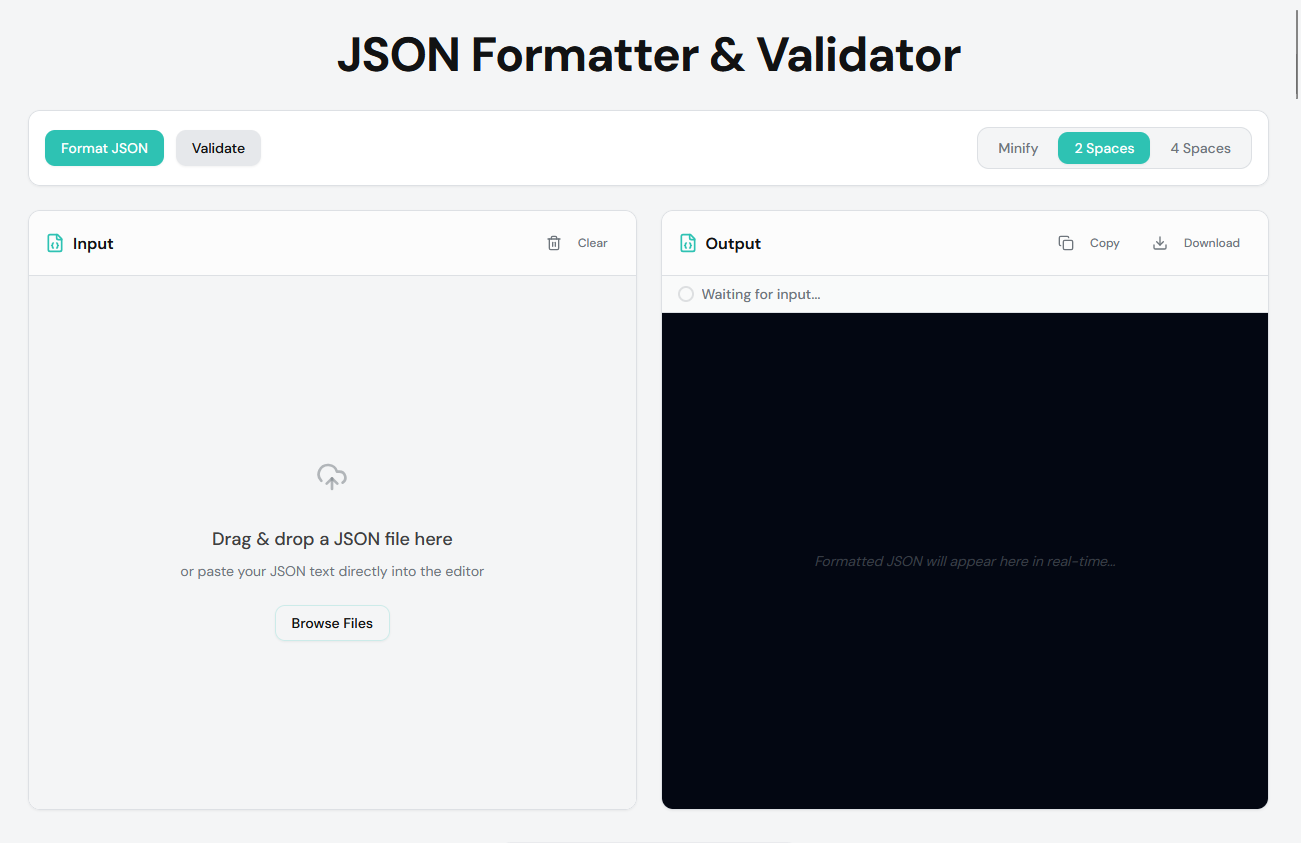Click the copy icon in Output header
Image resolution: width=1301 pixels, height=843 pixels.
coord(1066,243)
